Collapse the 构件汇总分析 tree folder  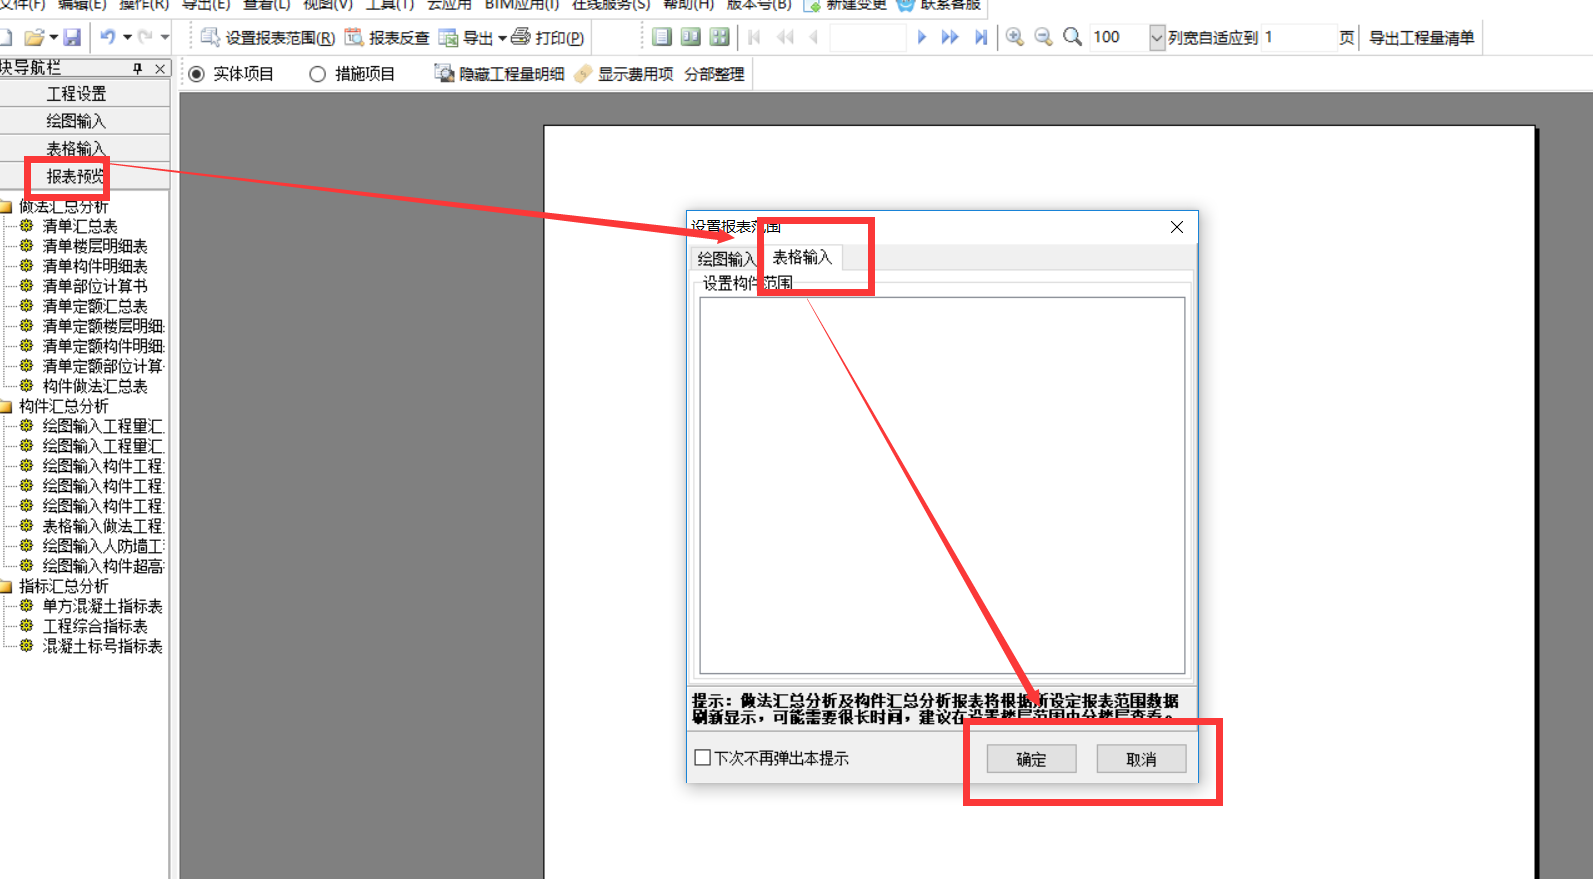tap(6, 407)
